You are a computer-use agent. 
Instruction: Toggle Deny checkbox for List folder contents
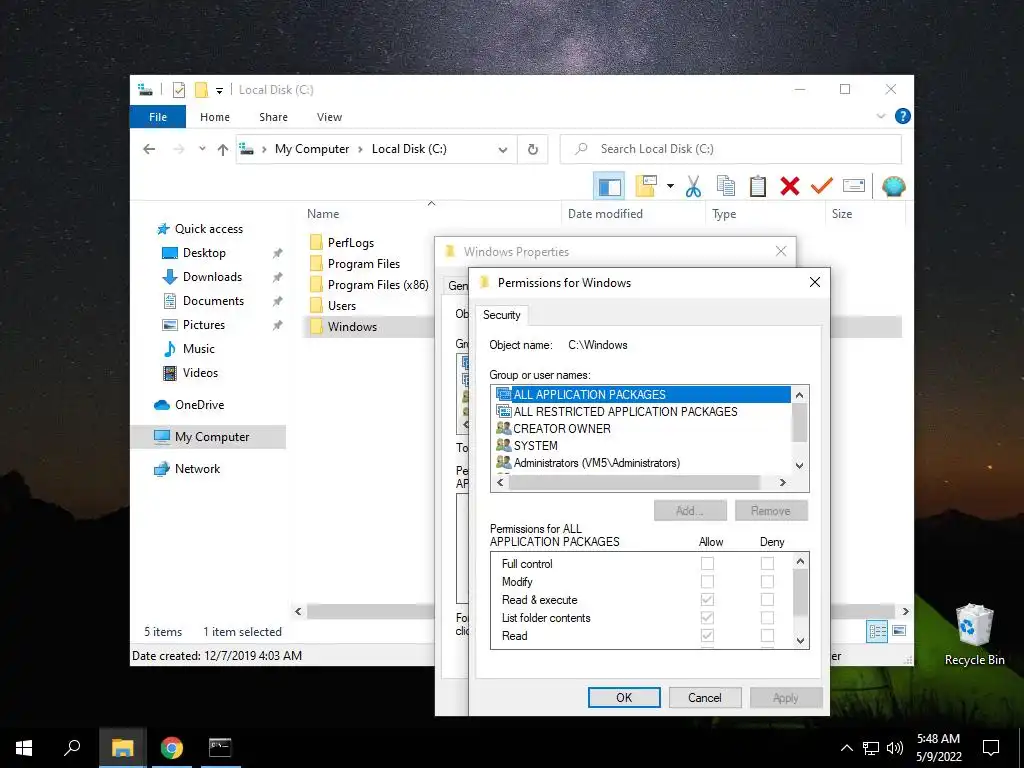pos(767,617)
